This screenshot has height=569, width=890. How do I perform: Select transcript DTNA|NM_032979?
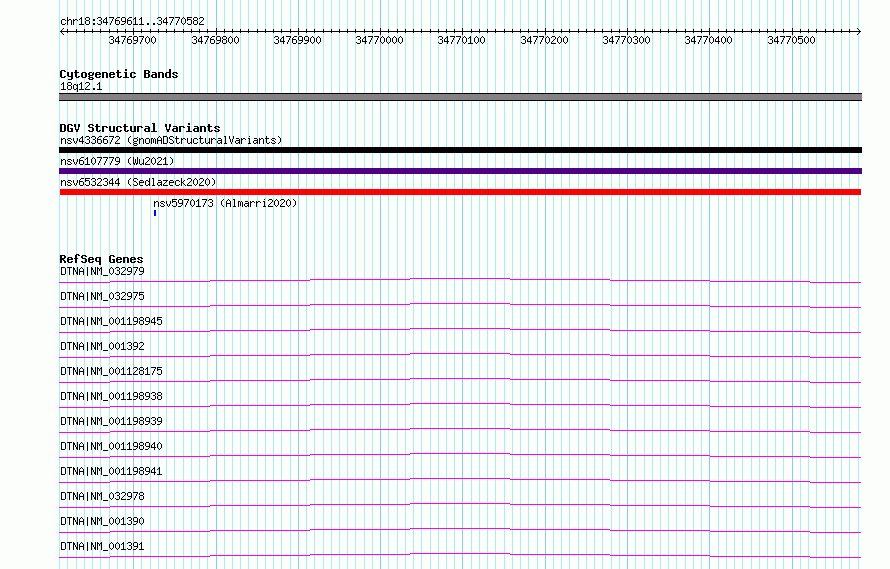coord(102,271)
